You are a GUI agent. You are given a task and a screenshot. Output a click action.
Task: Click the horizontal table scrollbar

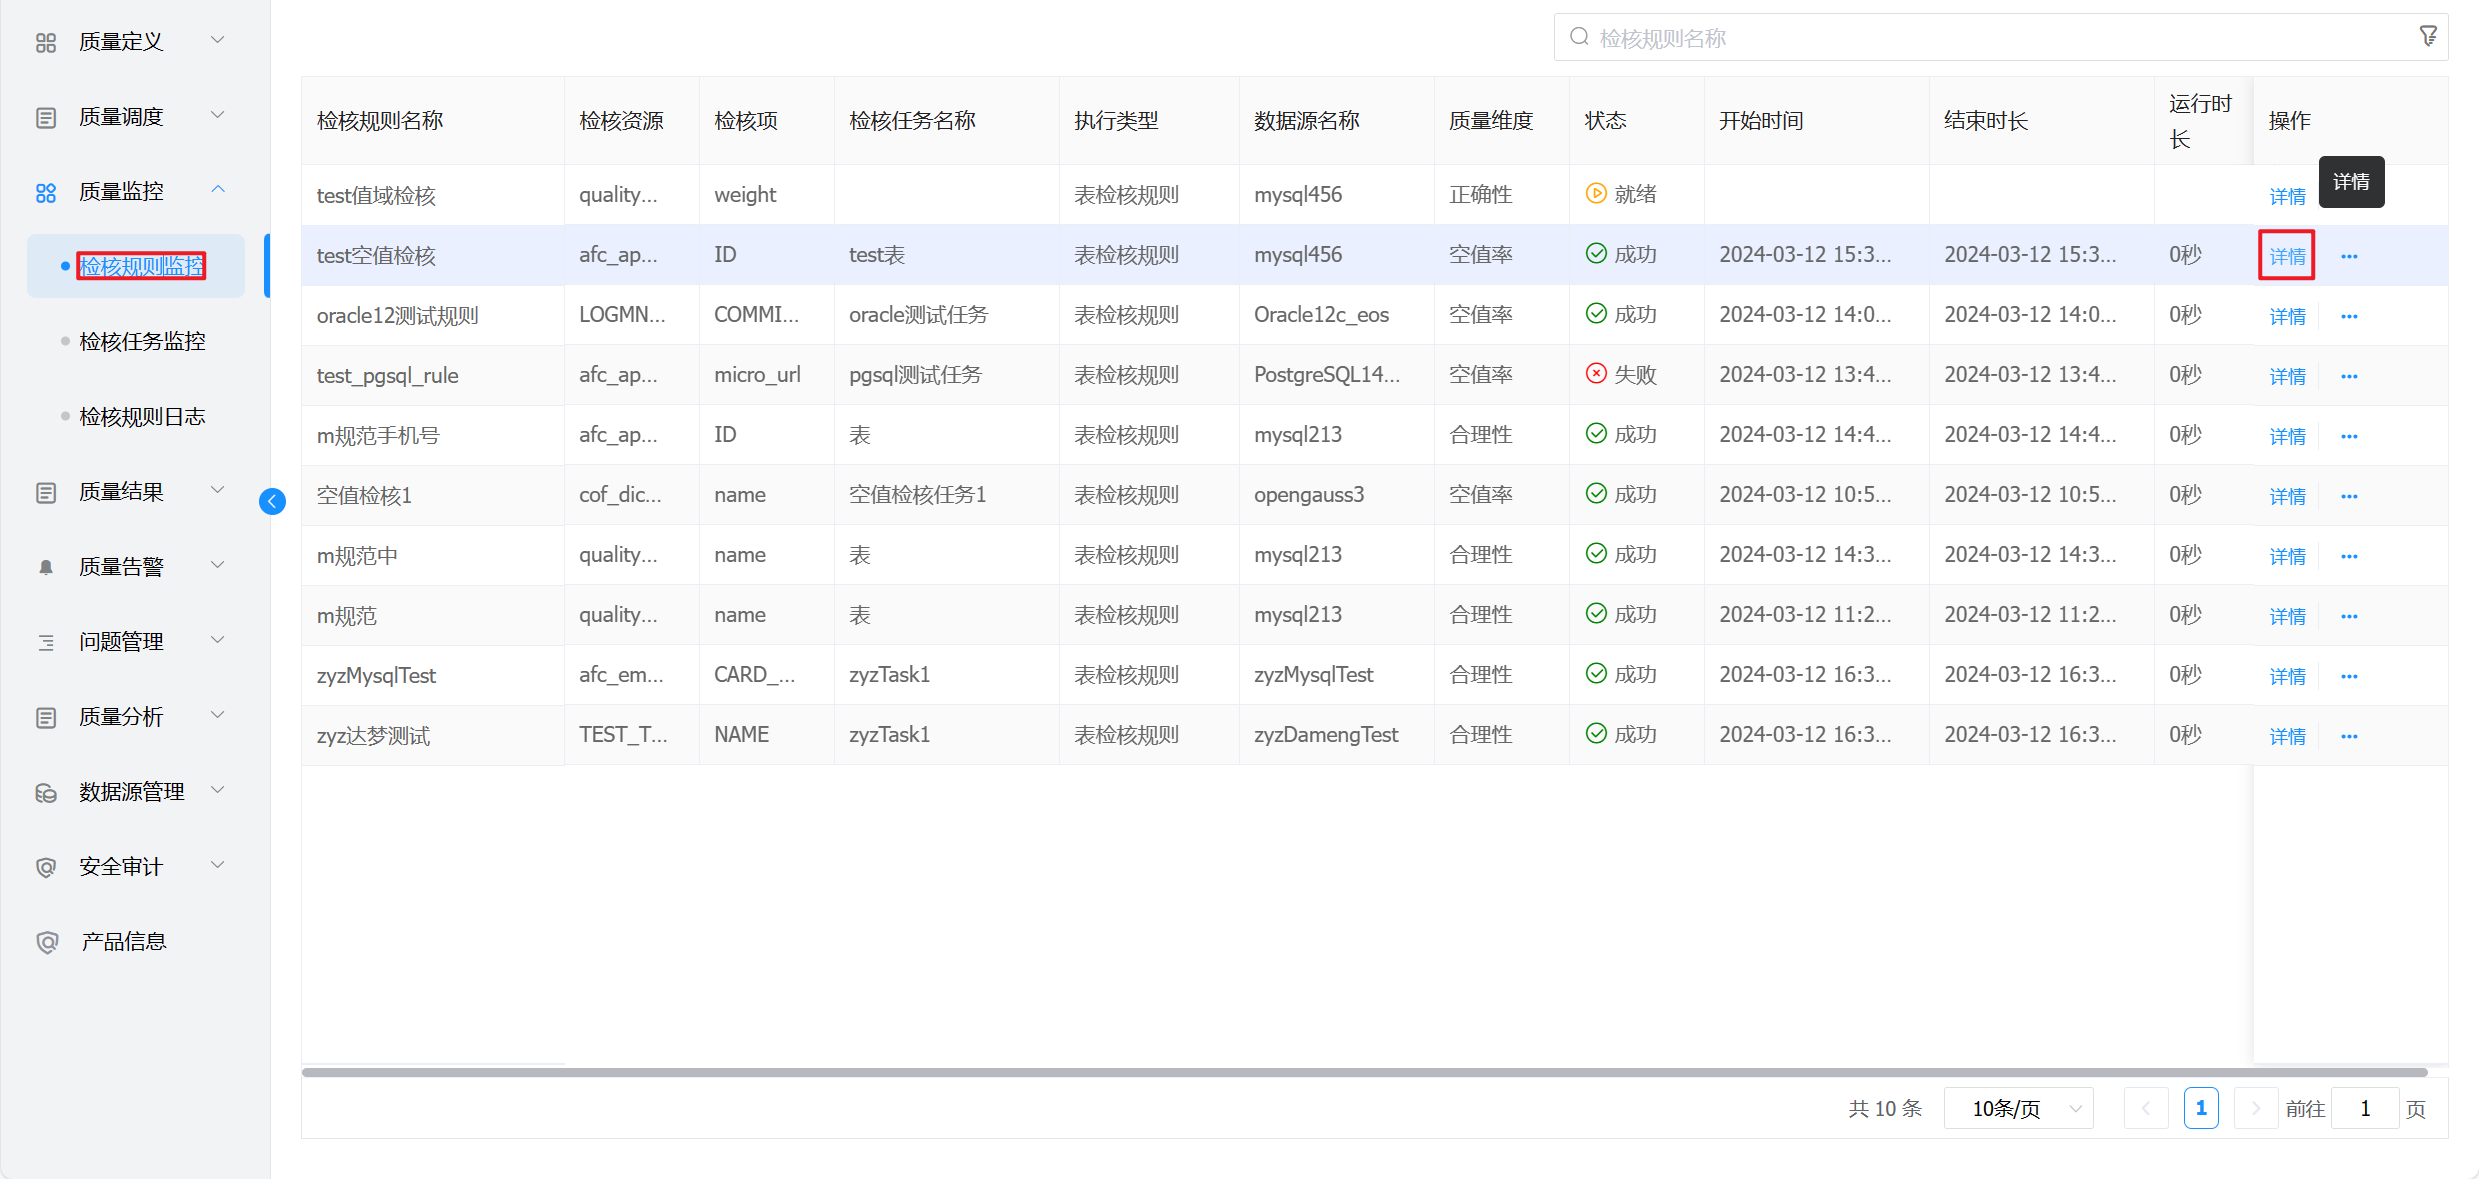click(1364, 1072)
